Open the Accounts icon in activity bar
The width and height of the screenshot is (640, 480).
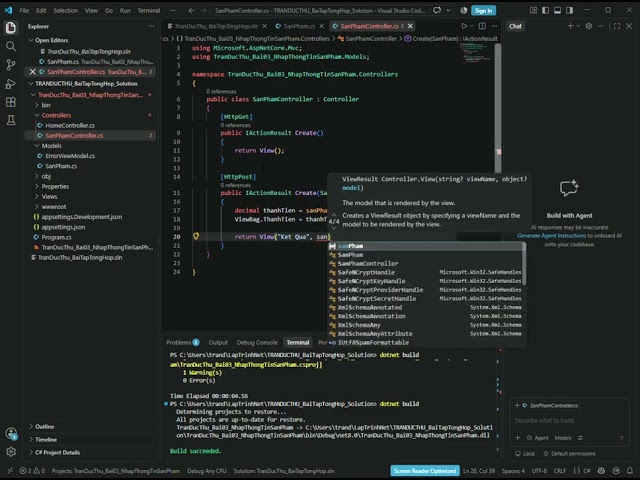[11, 433]
